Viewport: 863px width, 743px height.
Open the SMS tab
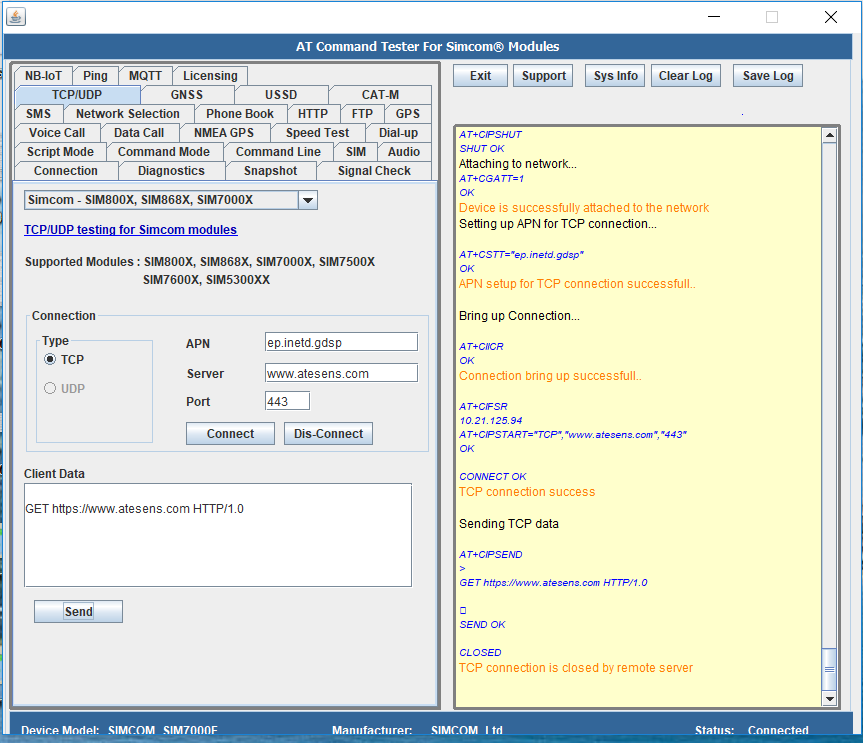[39, 113]
